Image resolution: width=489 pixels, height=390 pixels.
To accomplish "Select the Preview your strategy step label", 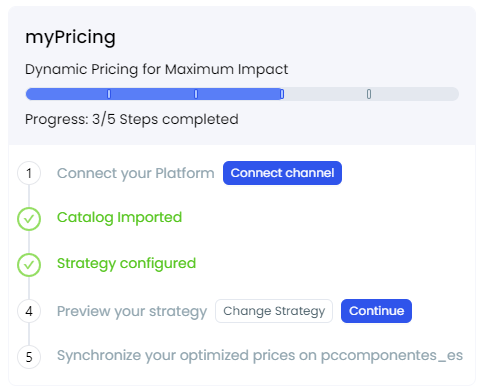I will pos(132,311).
